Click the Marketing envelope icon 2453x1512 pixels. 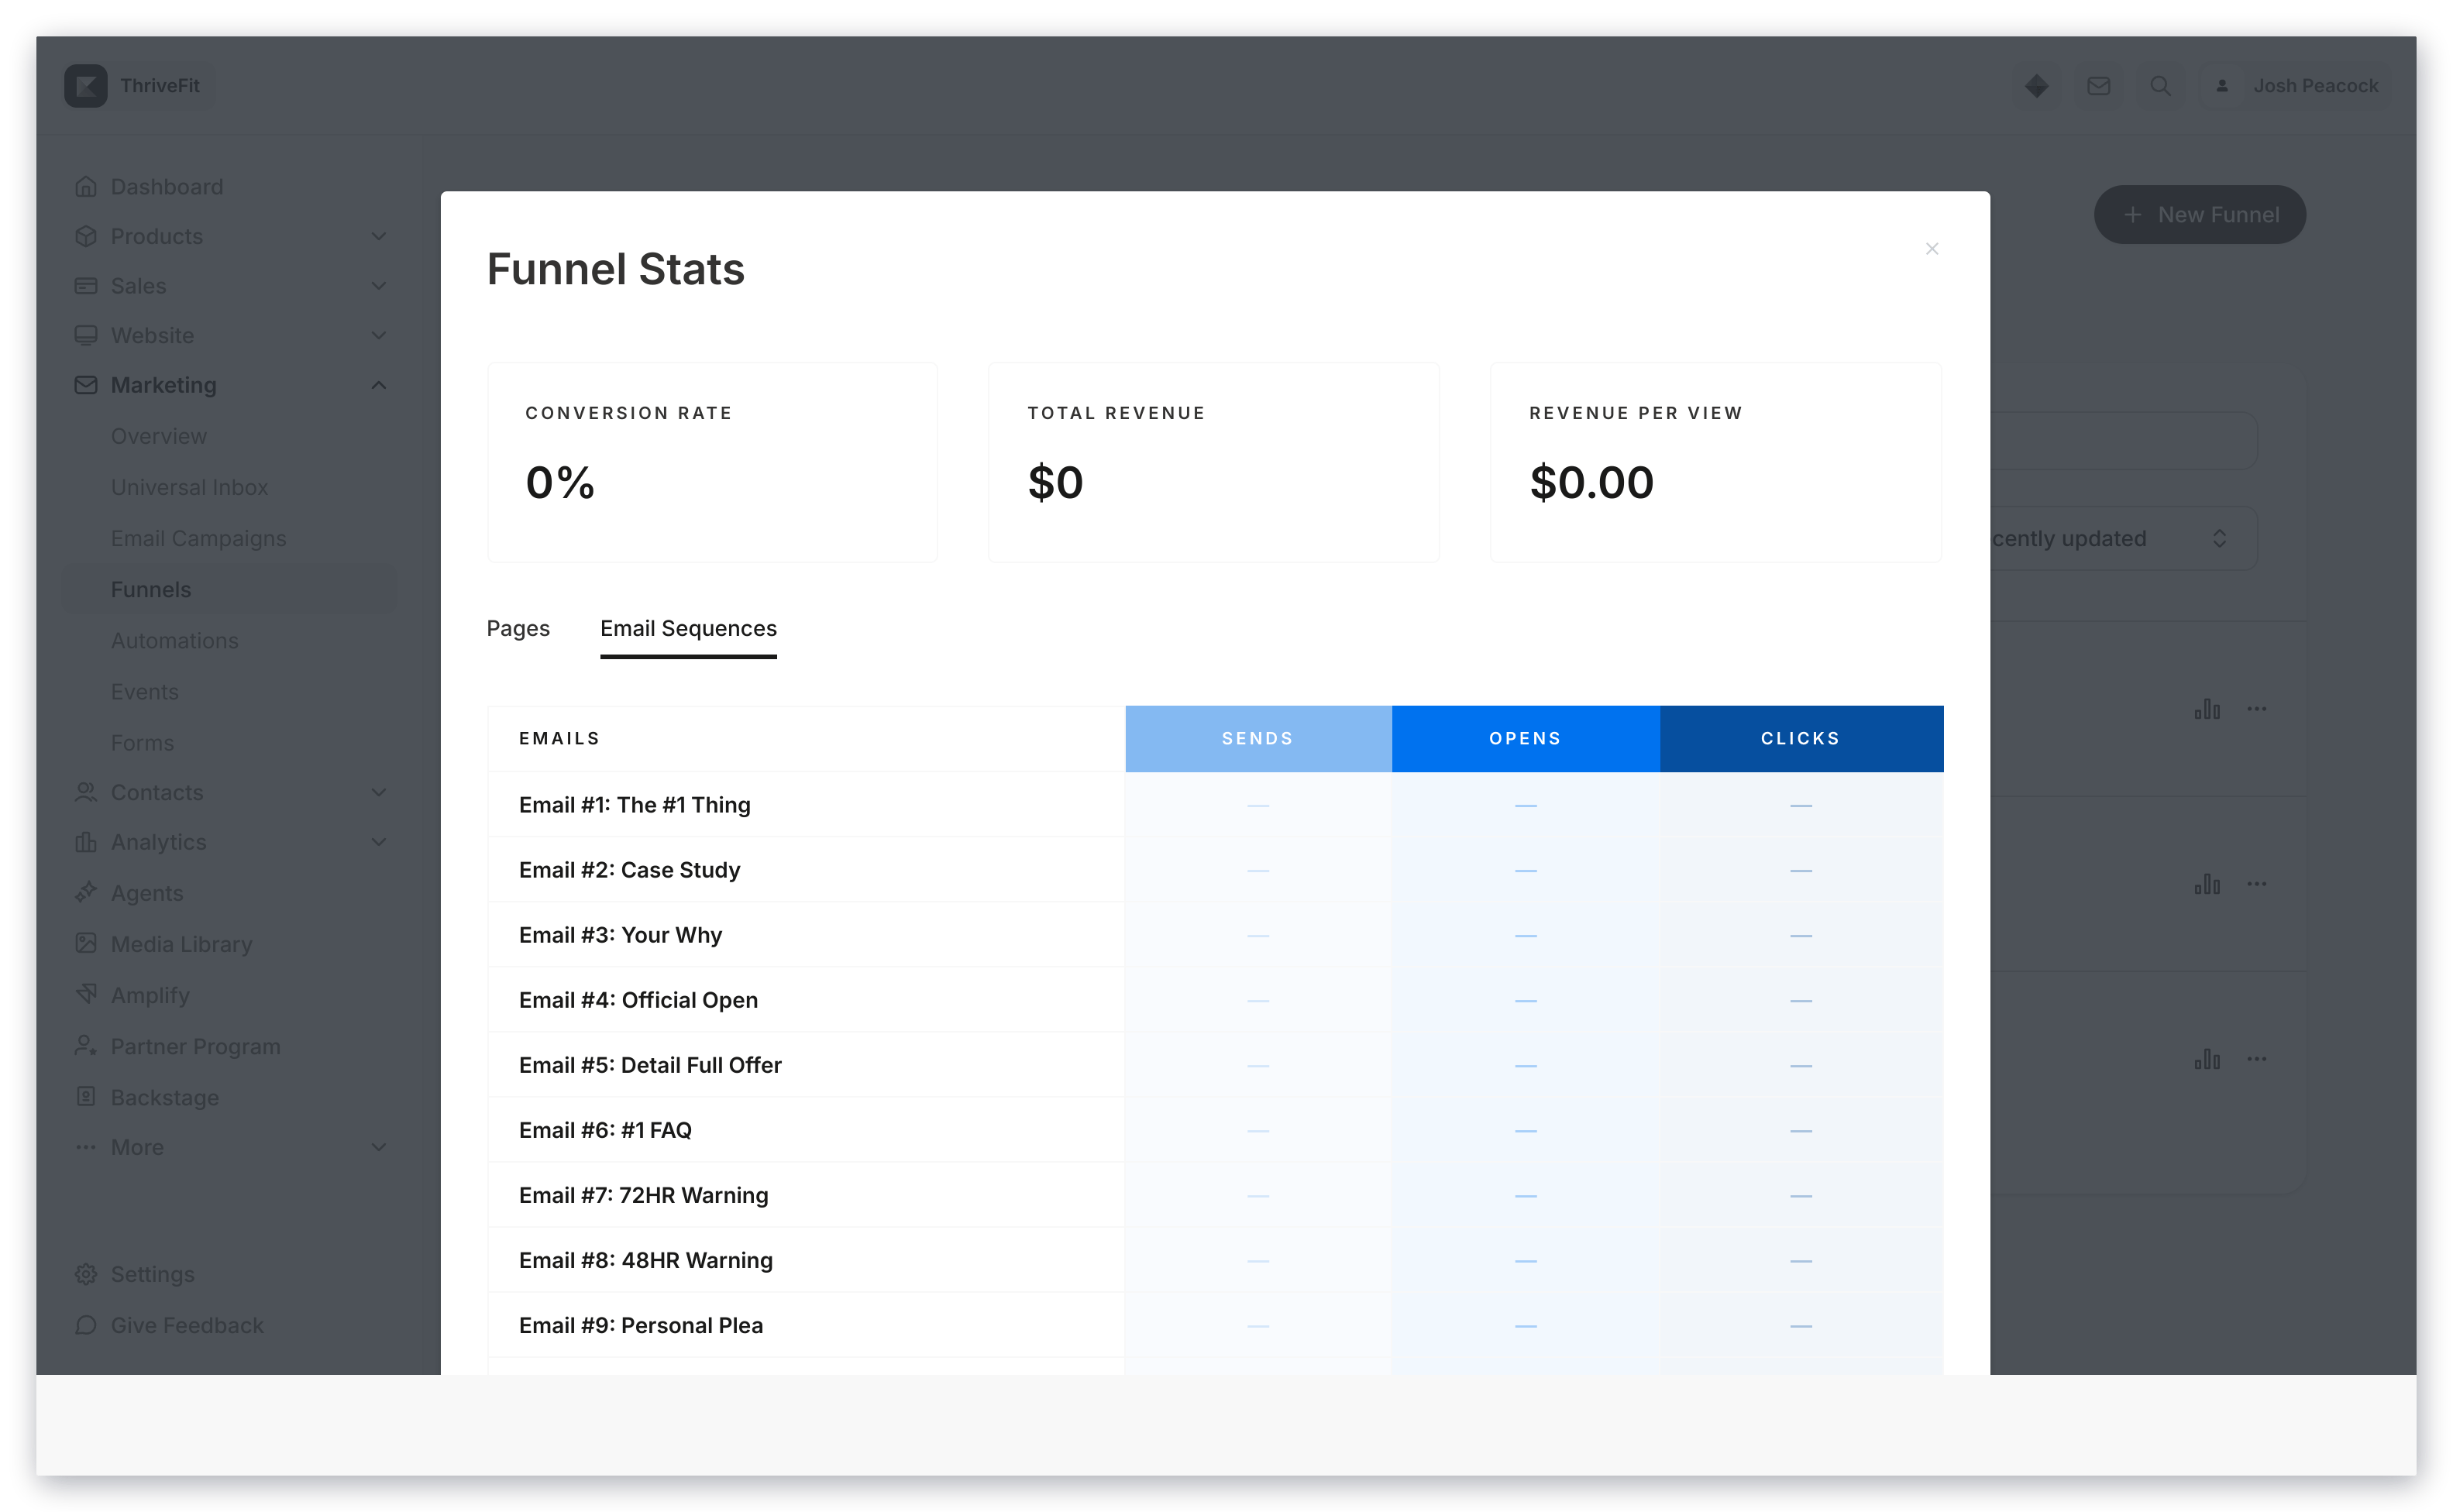point(86,385)
